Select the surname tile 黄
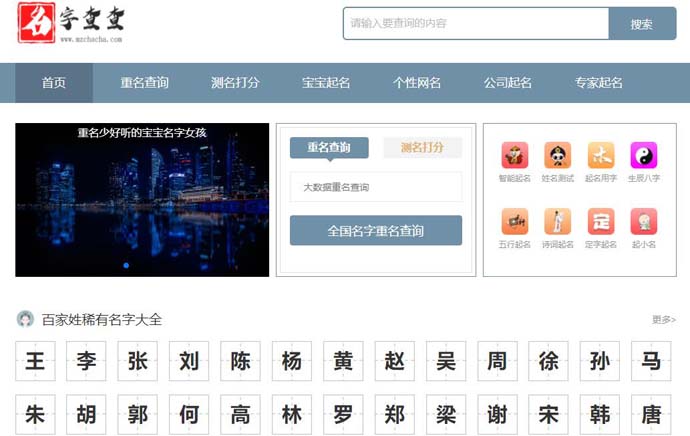 pyautogui.click(x=343, y=361)
